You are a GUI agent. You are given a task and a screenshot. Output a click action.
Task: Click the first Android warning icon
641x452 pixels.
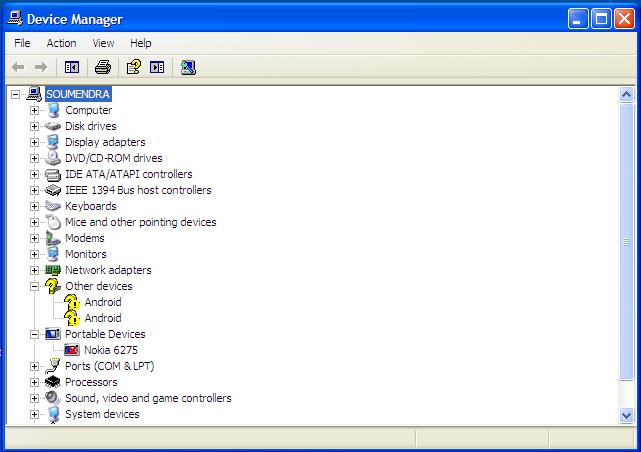pos(72,302)
